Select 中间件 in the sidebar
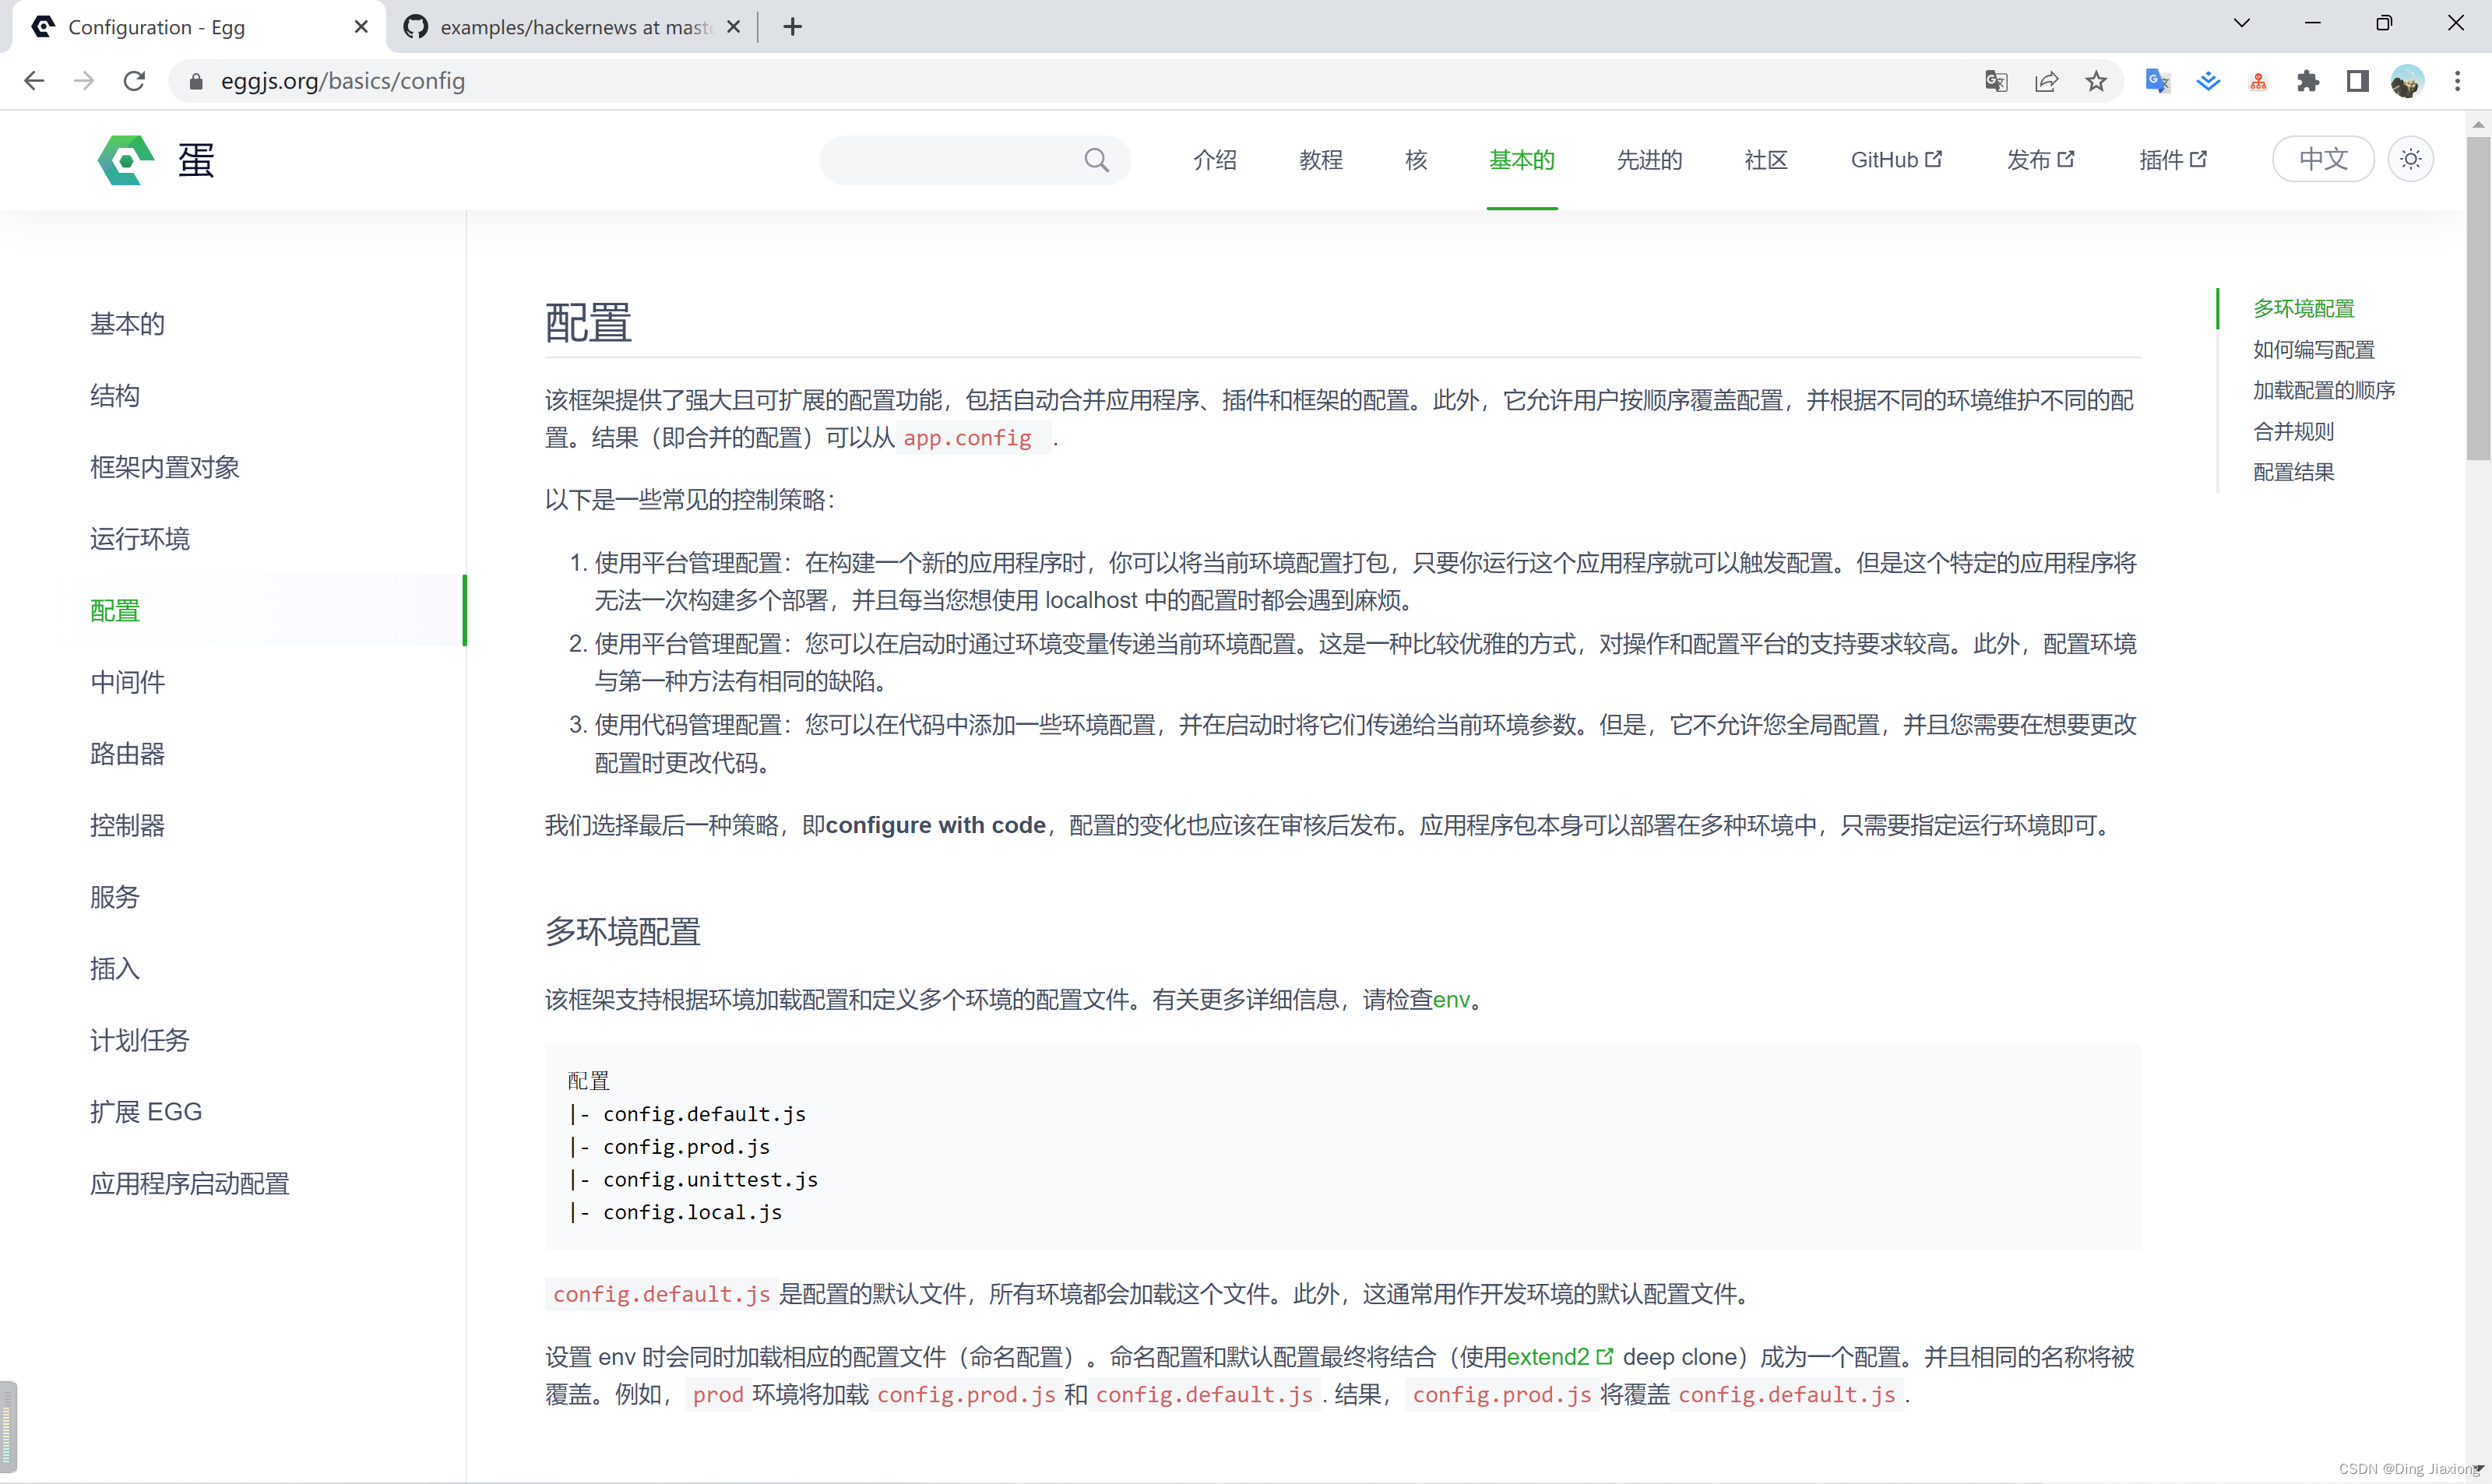The image size is (2492, 1484). pyautogui.click(x=127, y=682)
